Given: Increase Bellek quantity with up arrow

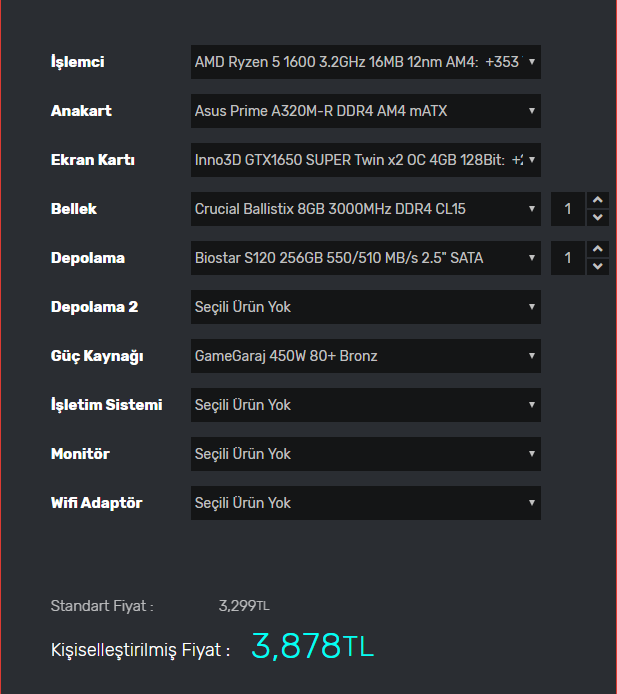Looking at the screenshot, I should tap(598, 200).
